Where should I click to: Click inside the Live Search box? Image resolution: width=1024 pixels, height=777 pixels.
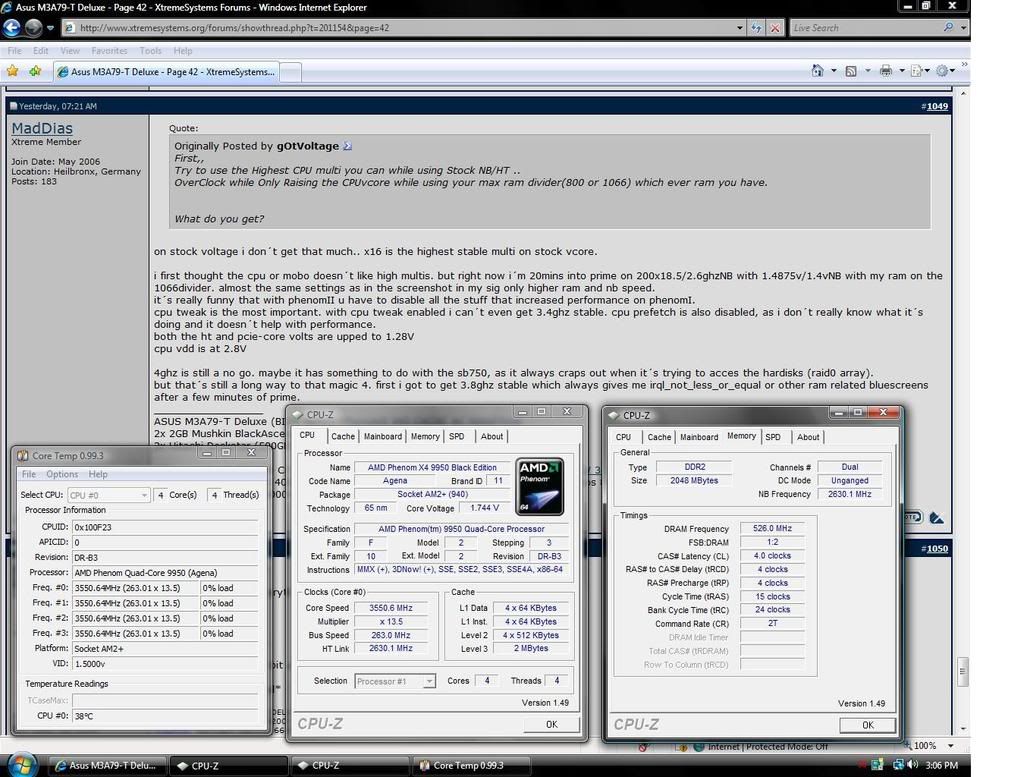pyautogui.click(x=865, y=28)
